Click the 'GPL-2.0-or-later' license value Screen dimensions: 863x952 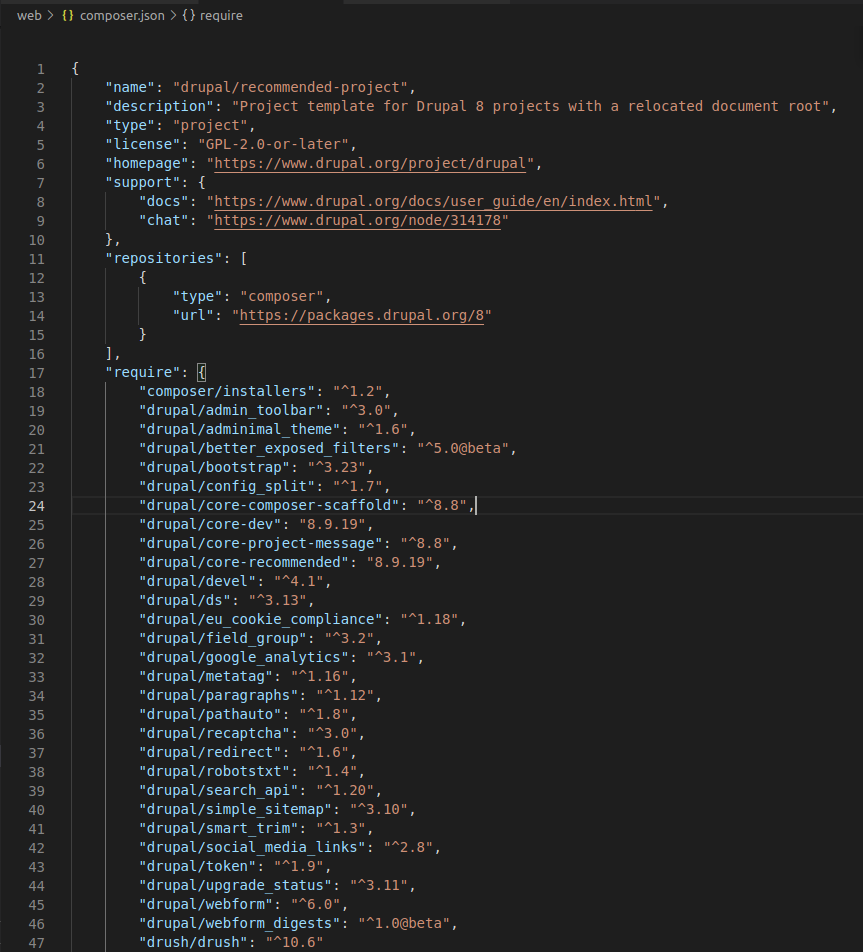[x=273, y=144]
